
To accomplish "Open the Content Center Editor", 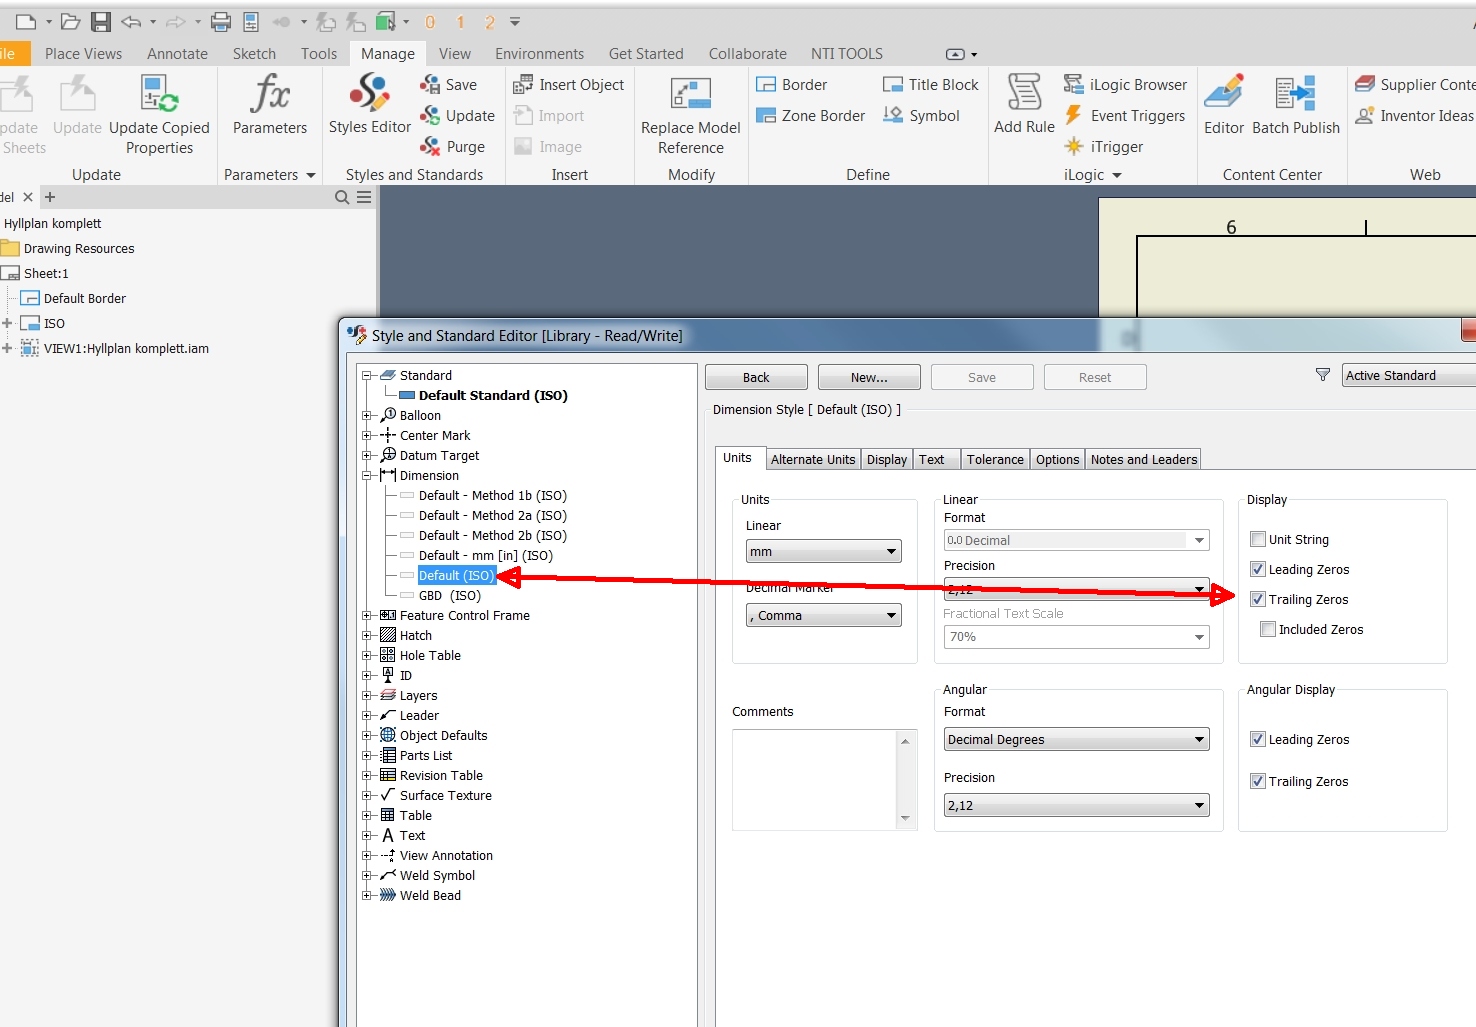I will click(1224, 104).
